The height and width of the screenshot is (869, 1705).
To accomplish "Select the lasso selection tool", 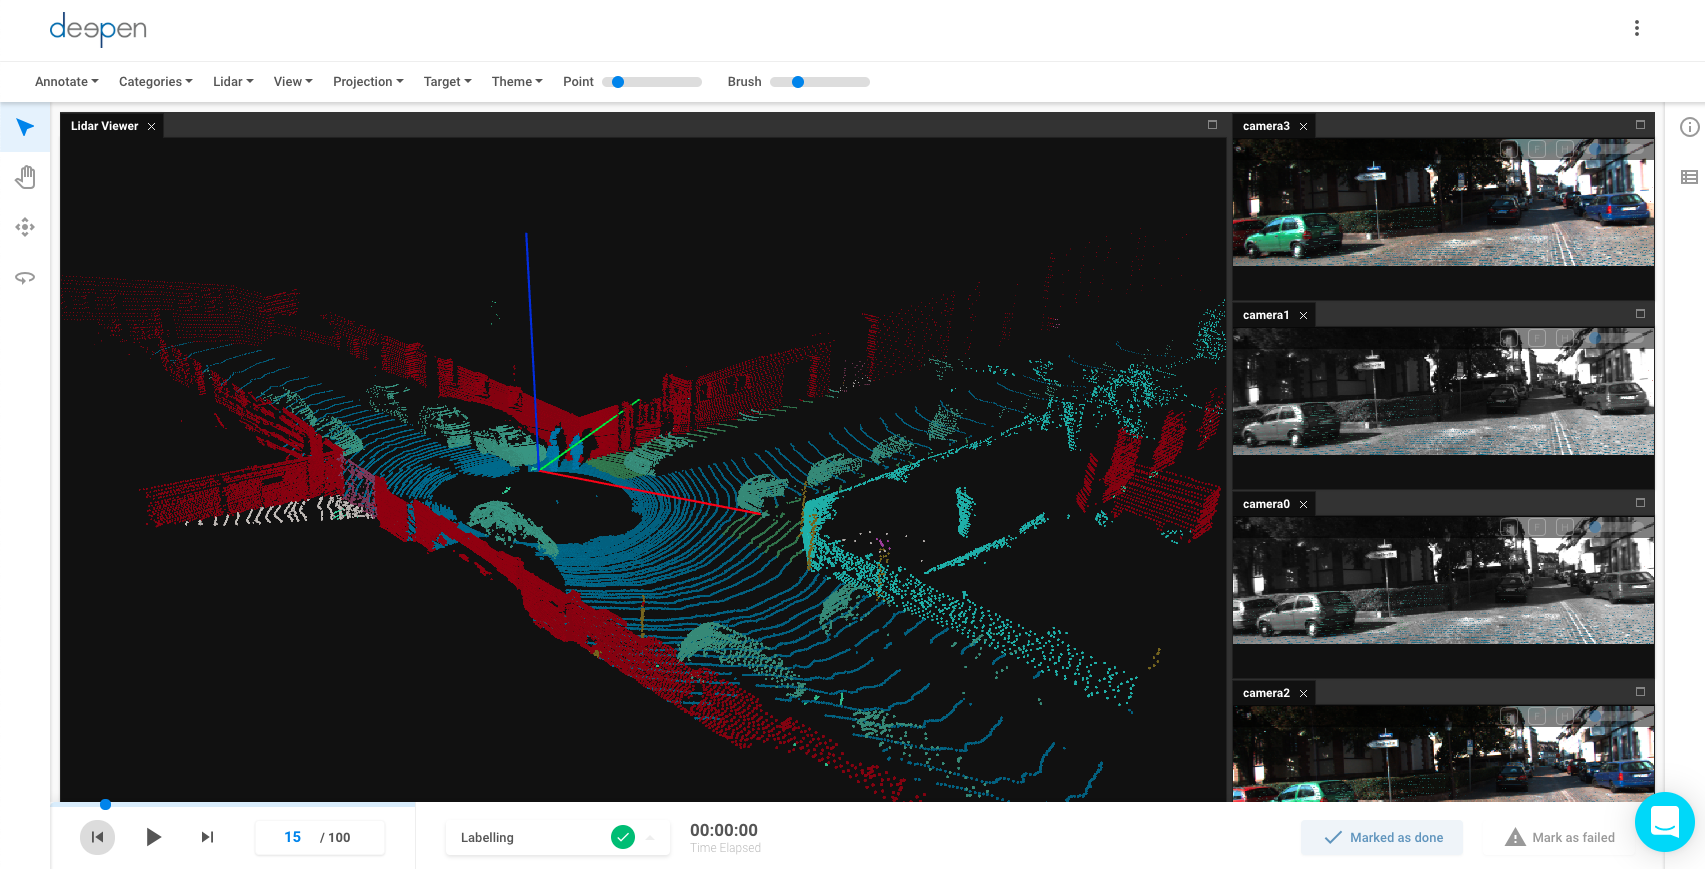I will point(25,277).
